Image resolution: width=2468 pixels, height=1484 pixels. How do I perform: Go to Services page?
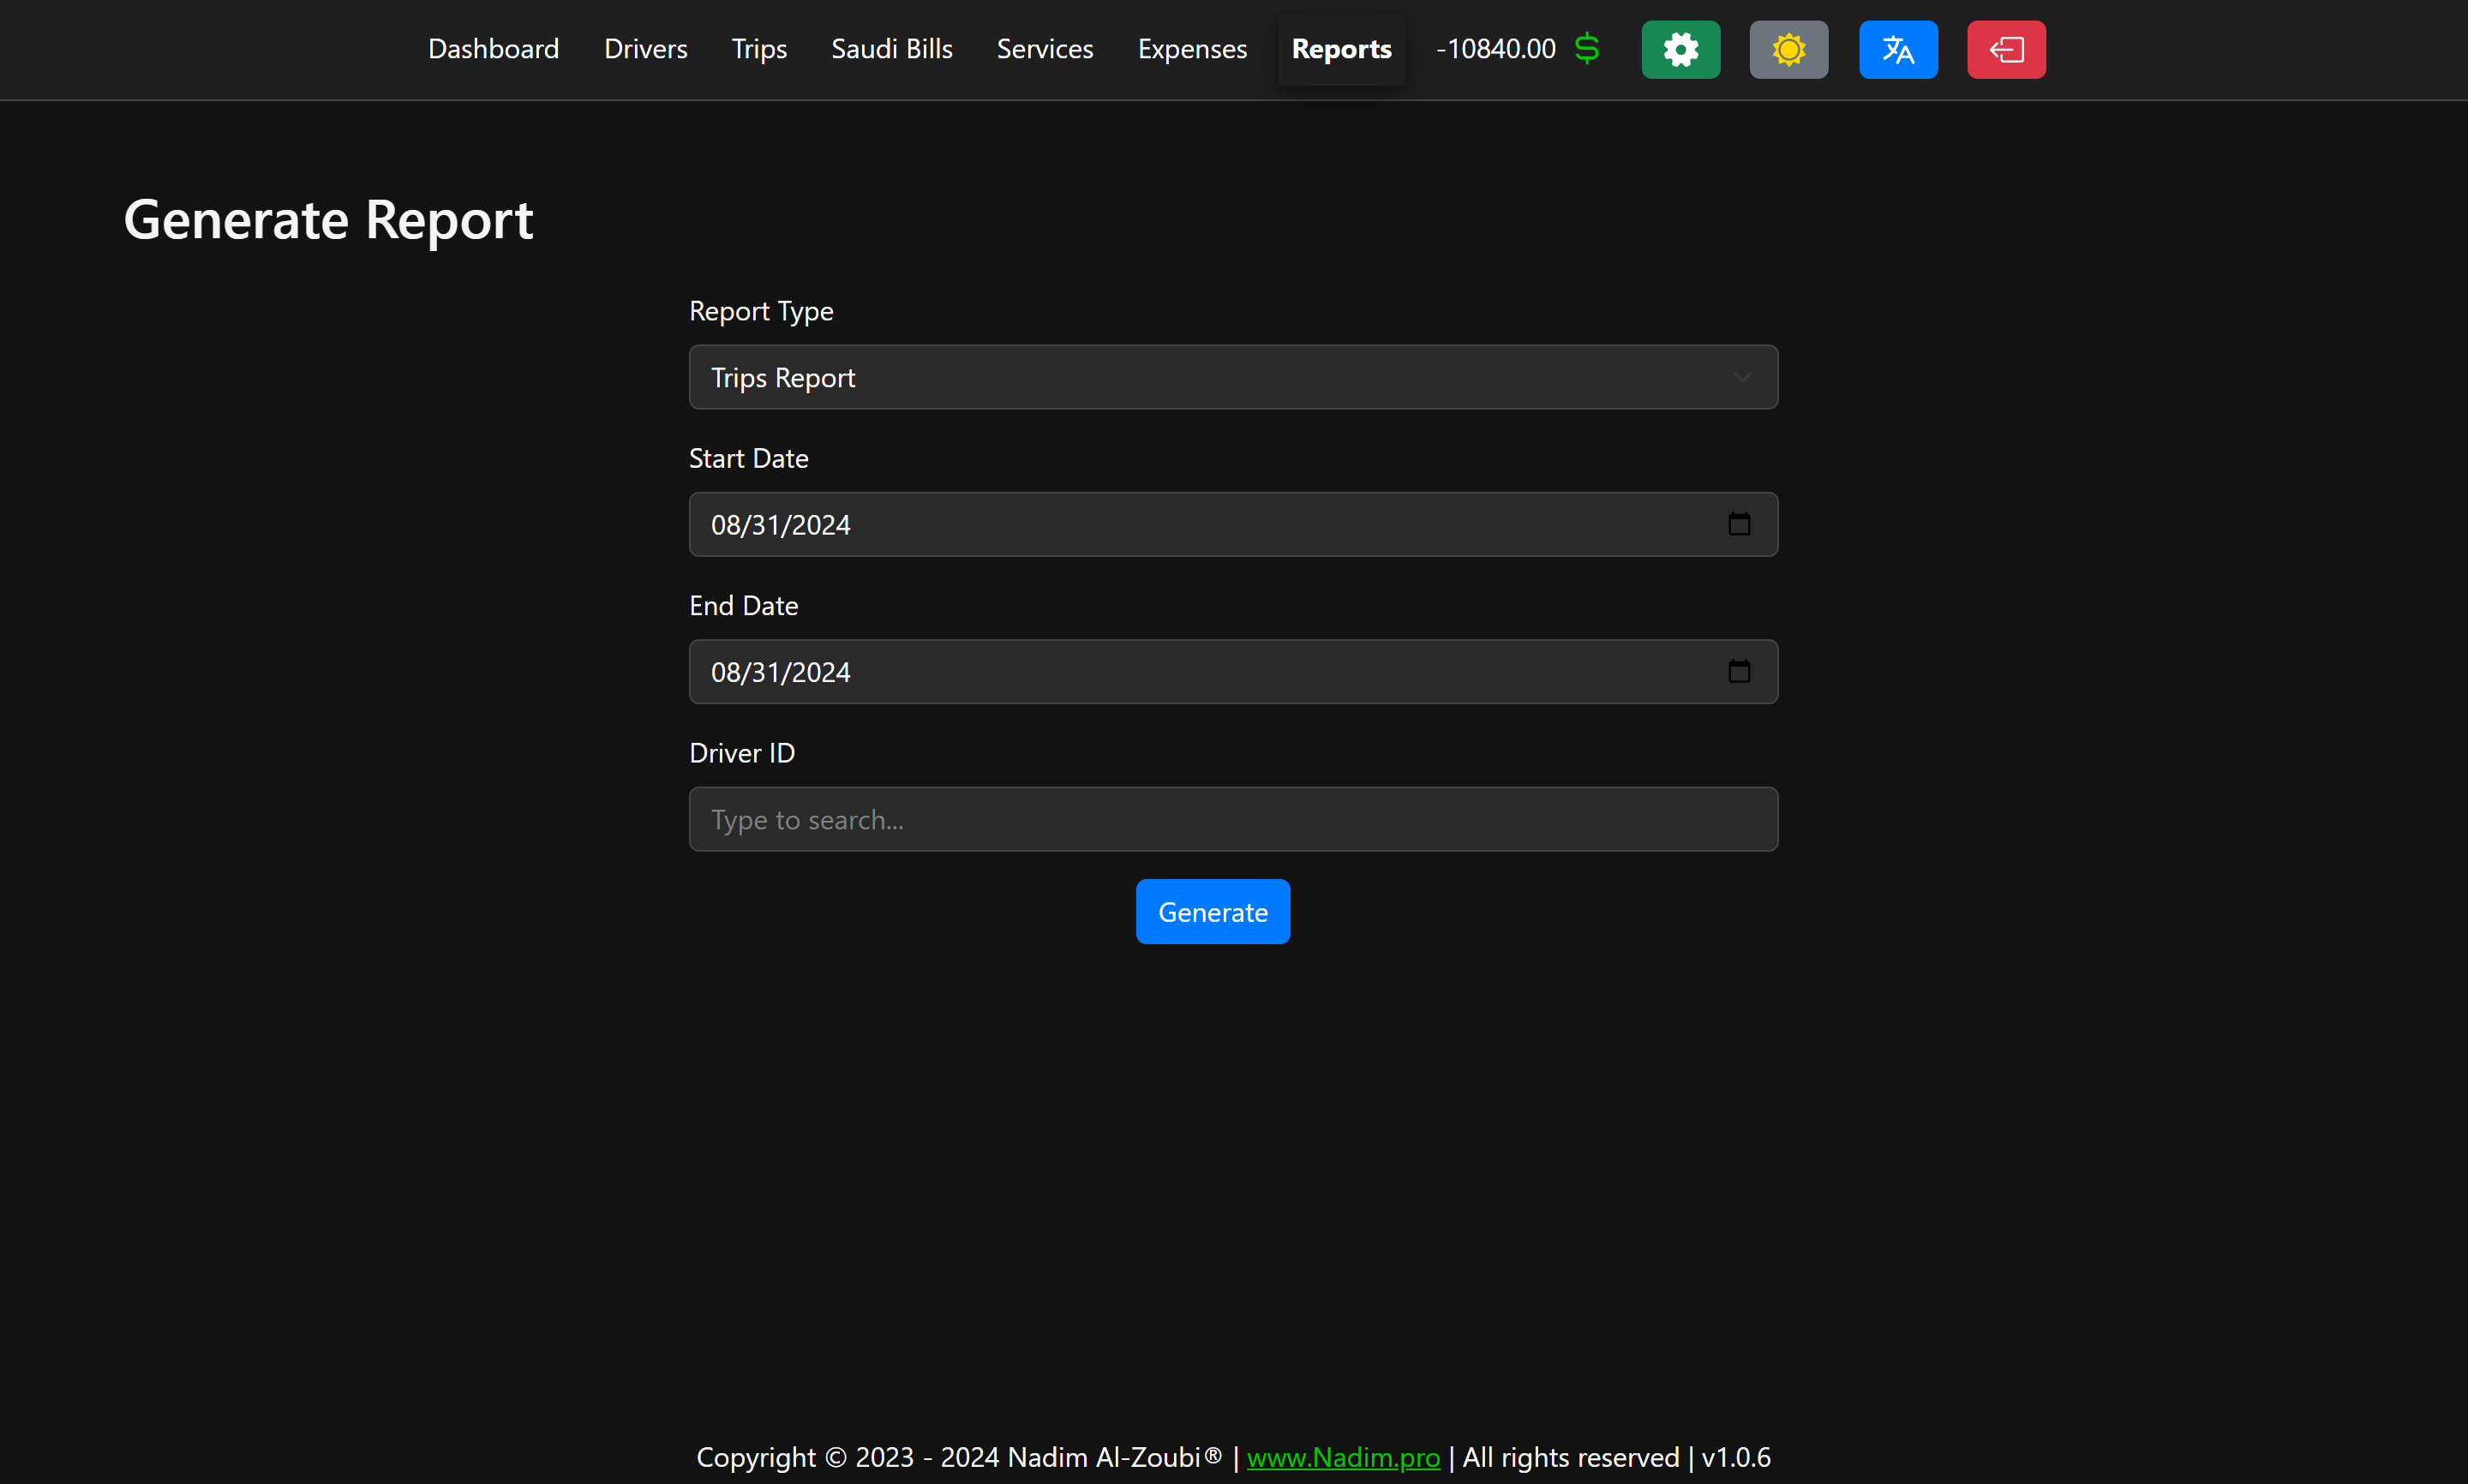[1044, 49]
